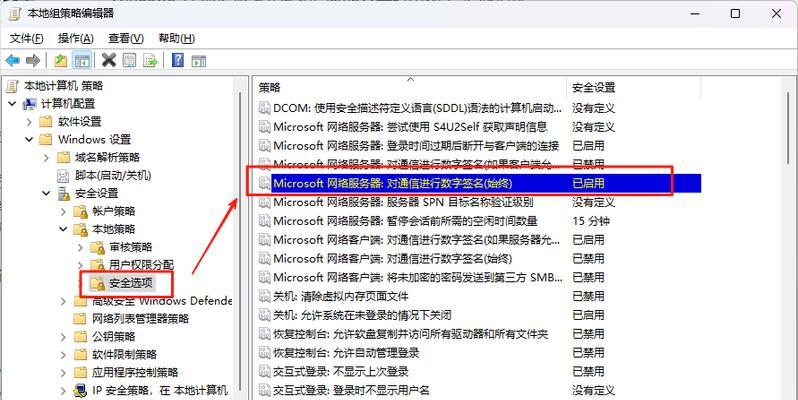This screenshot has height=400, width=798.
Task: Toggle the action pane toolbar icon
Action: 198,61
